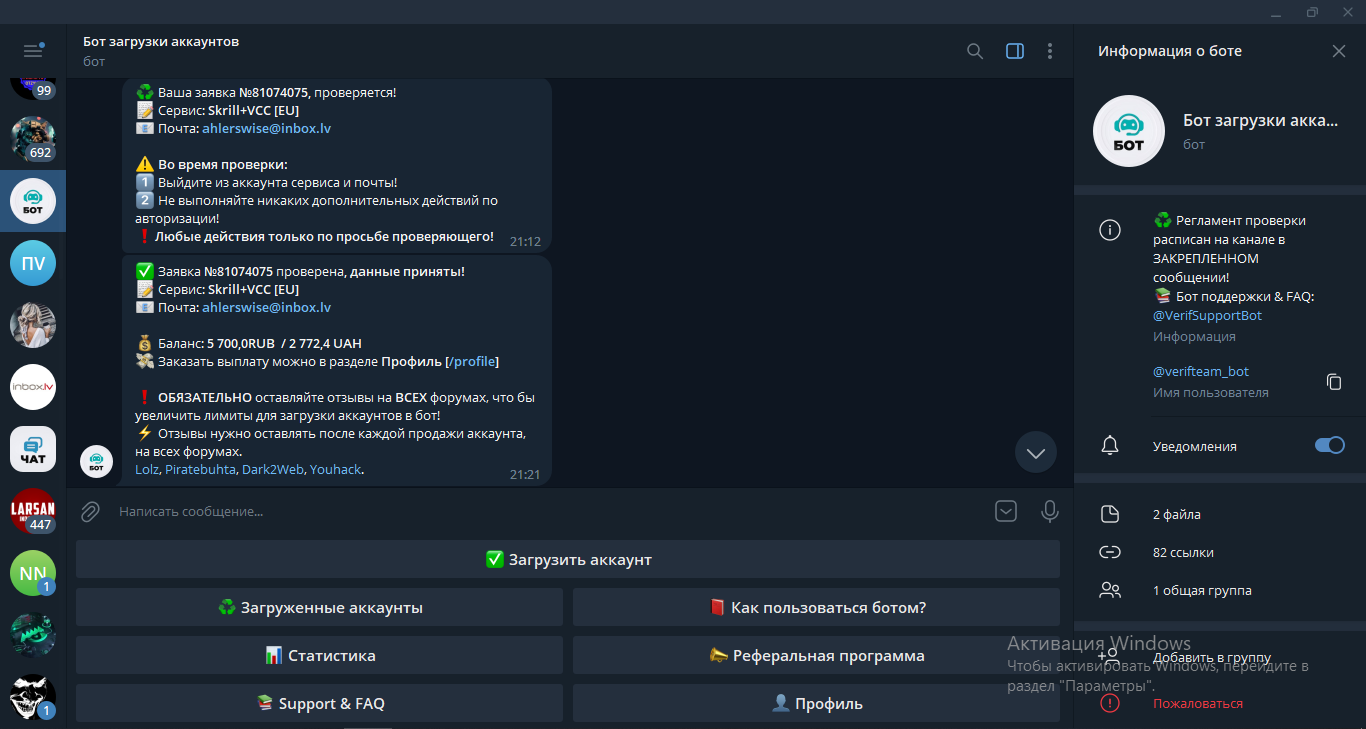Click the message input field

(x=540, y=512)
